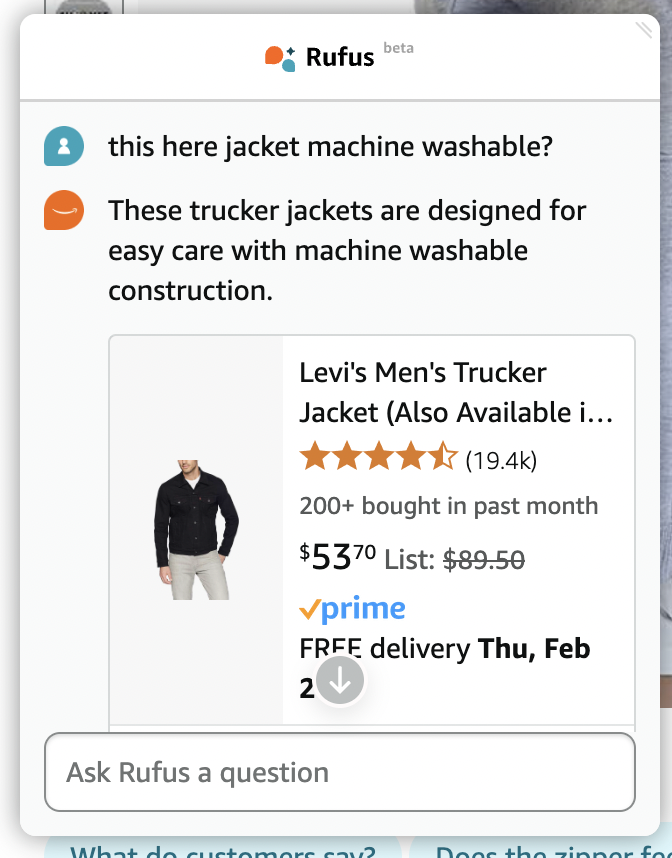This screenshot has height=858, width=672.
Task: Click the Rufus logo icon in header
Action: (x=280, y=58)
